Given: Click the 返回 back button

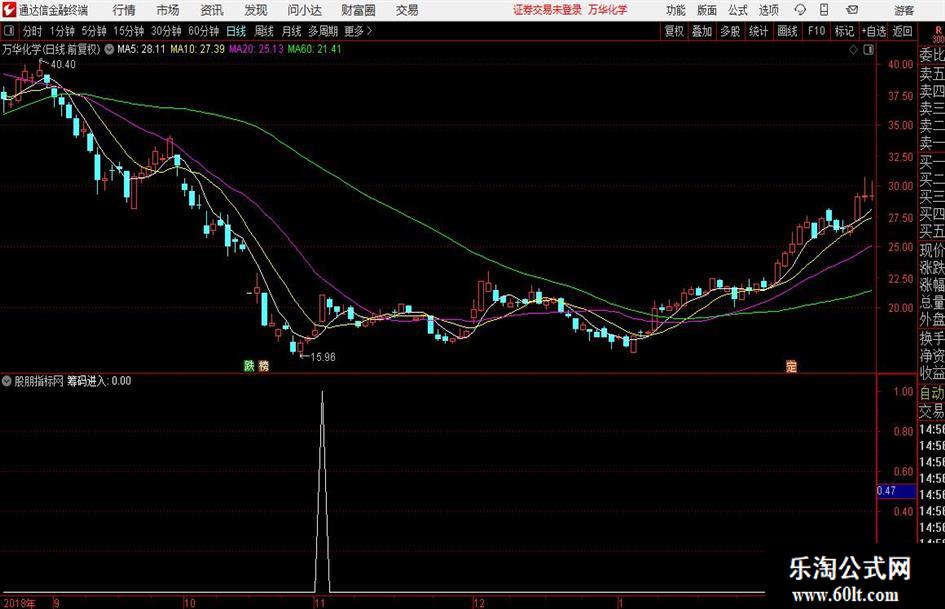Looking at the screenshot, I should [902, 31].
